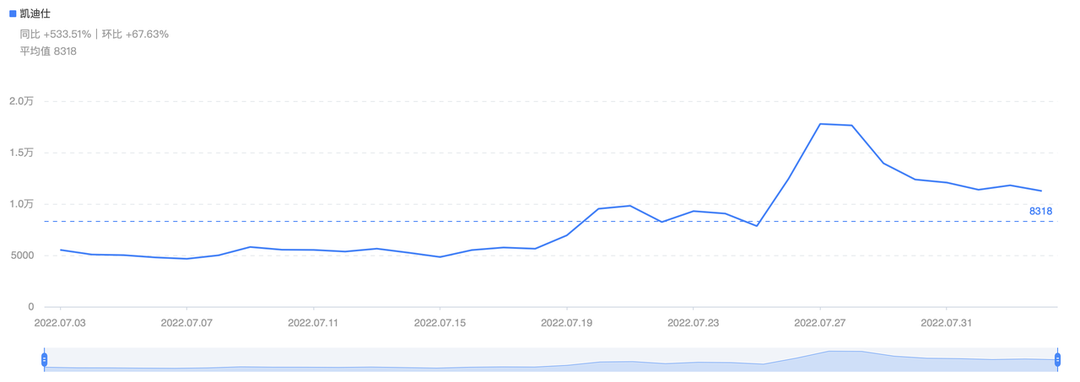The height and width of the screenshot is (382, 1080).
Task: Click the 2022.07.11 date tick label
Action: [x=313, y=321]
